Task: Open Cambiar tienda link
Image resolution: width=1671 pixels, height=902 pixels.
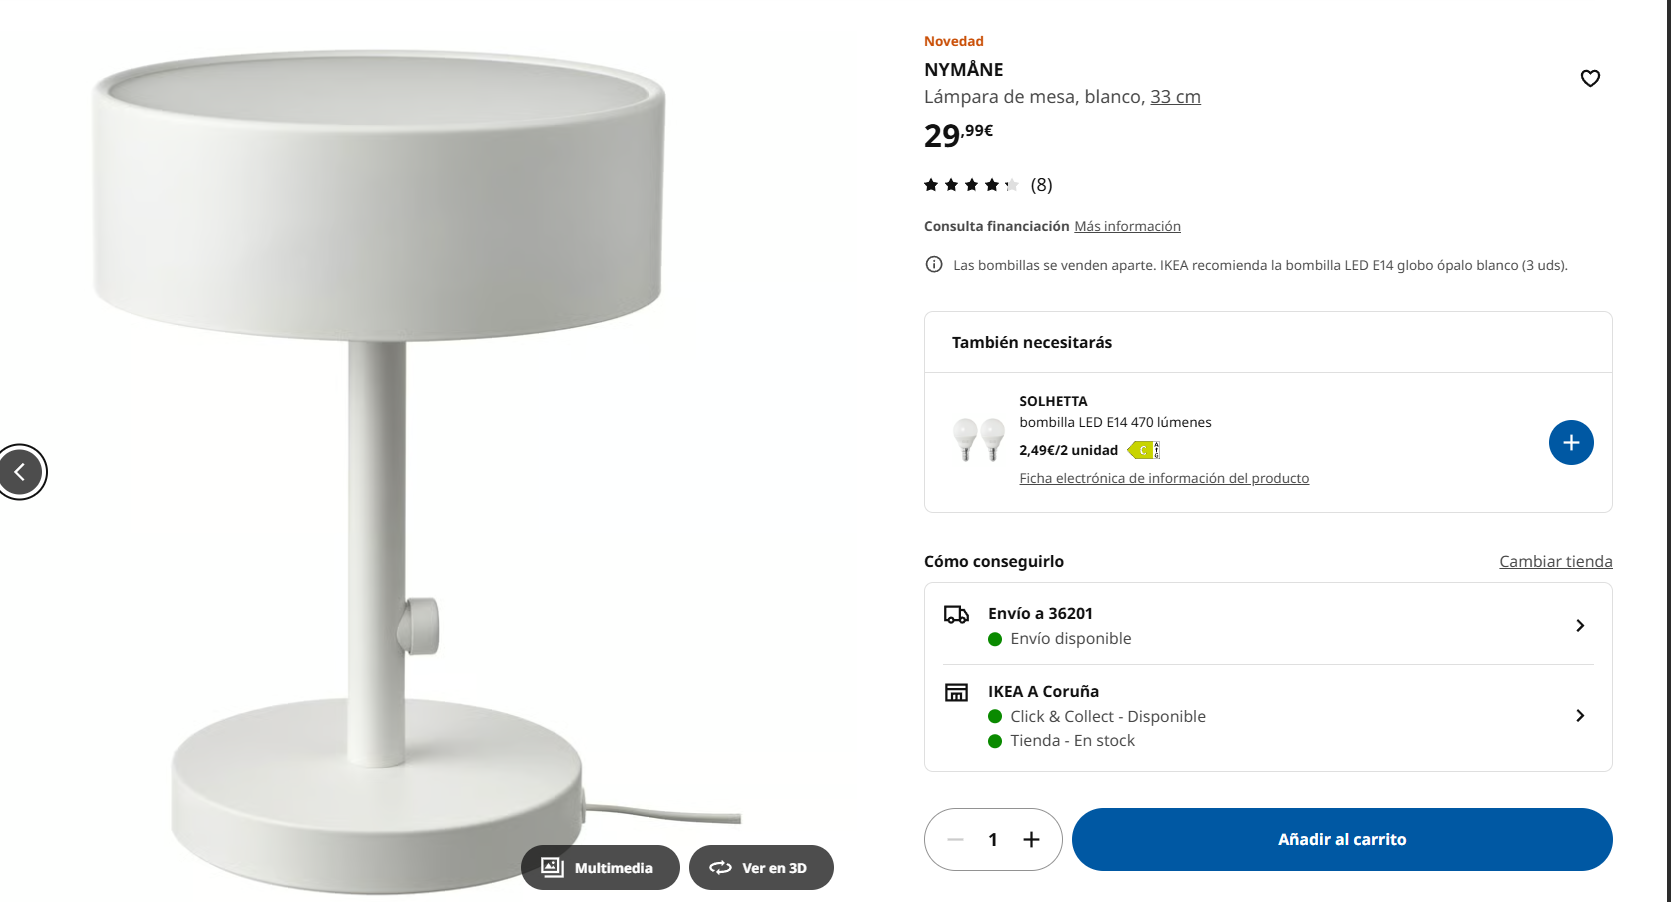Action: point(1556,562)
